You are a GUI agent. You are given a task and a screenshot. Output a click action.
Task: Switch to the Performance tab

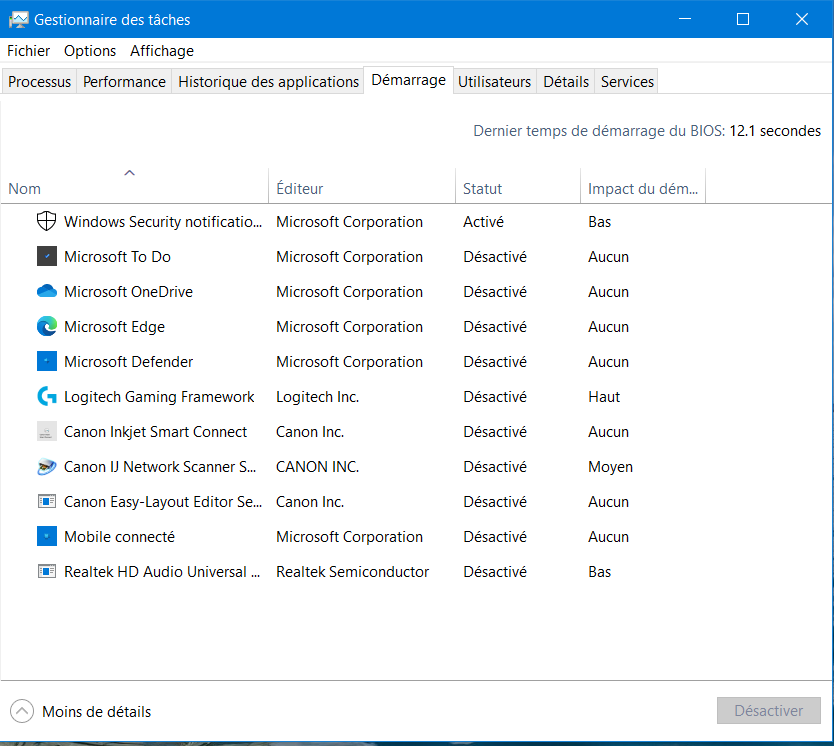tap(124, 81)
